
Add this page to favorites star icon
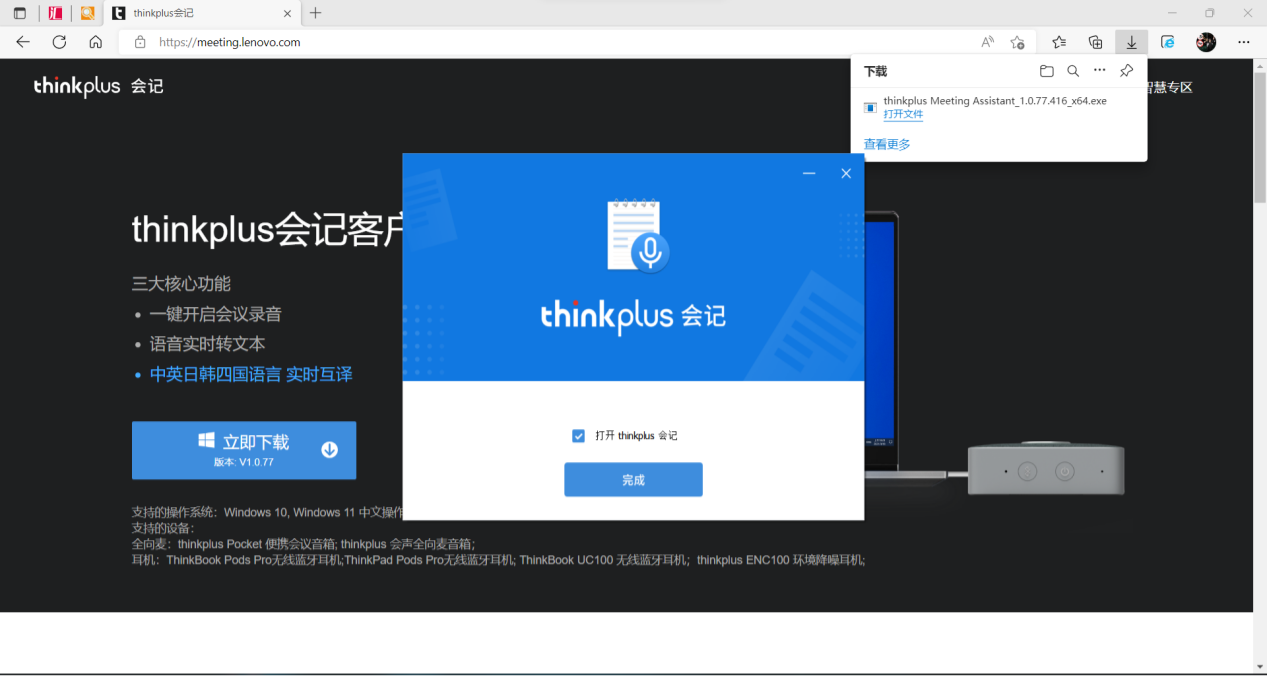(x=1017, y=42)
